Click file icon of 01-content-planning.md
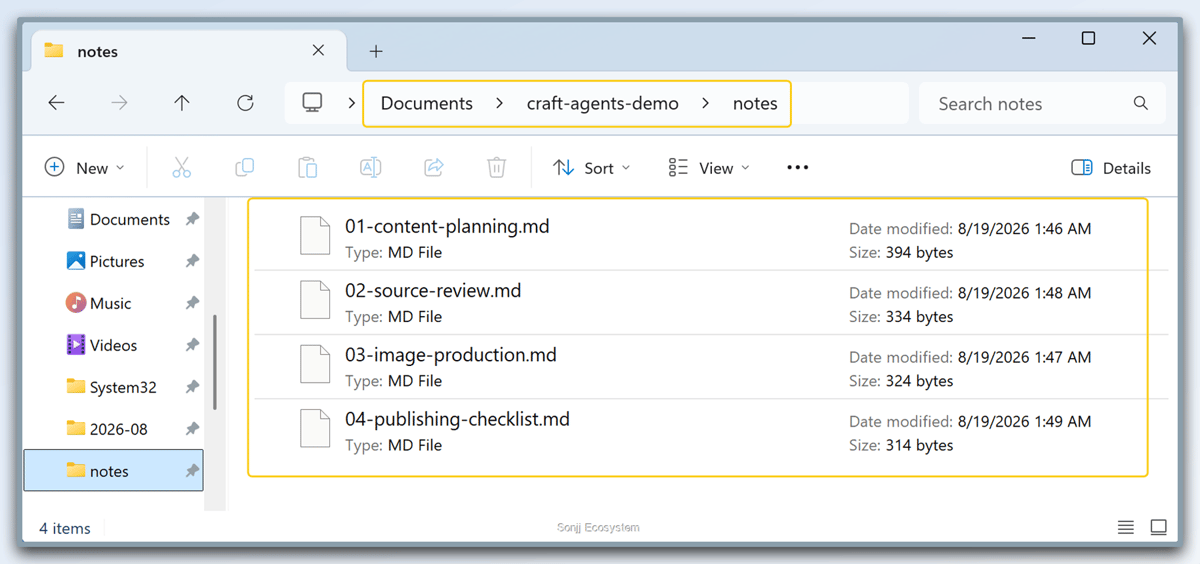The width and height of the screenshot is (1200, 564). (x=315, y=238)
